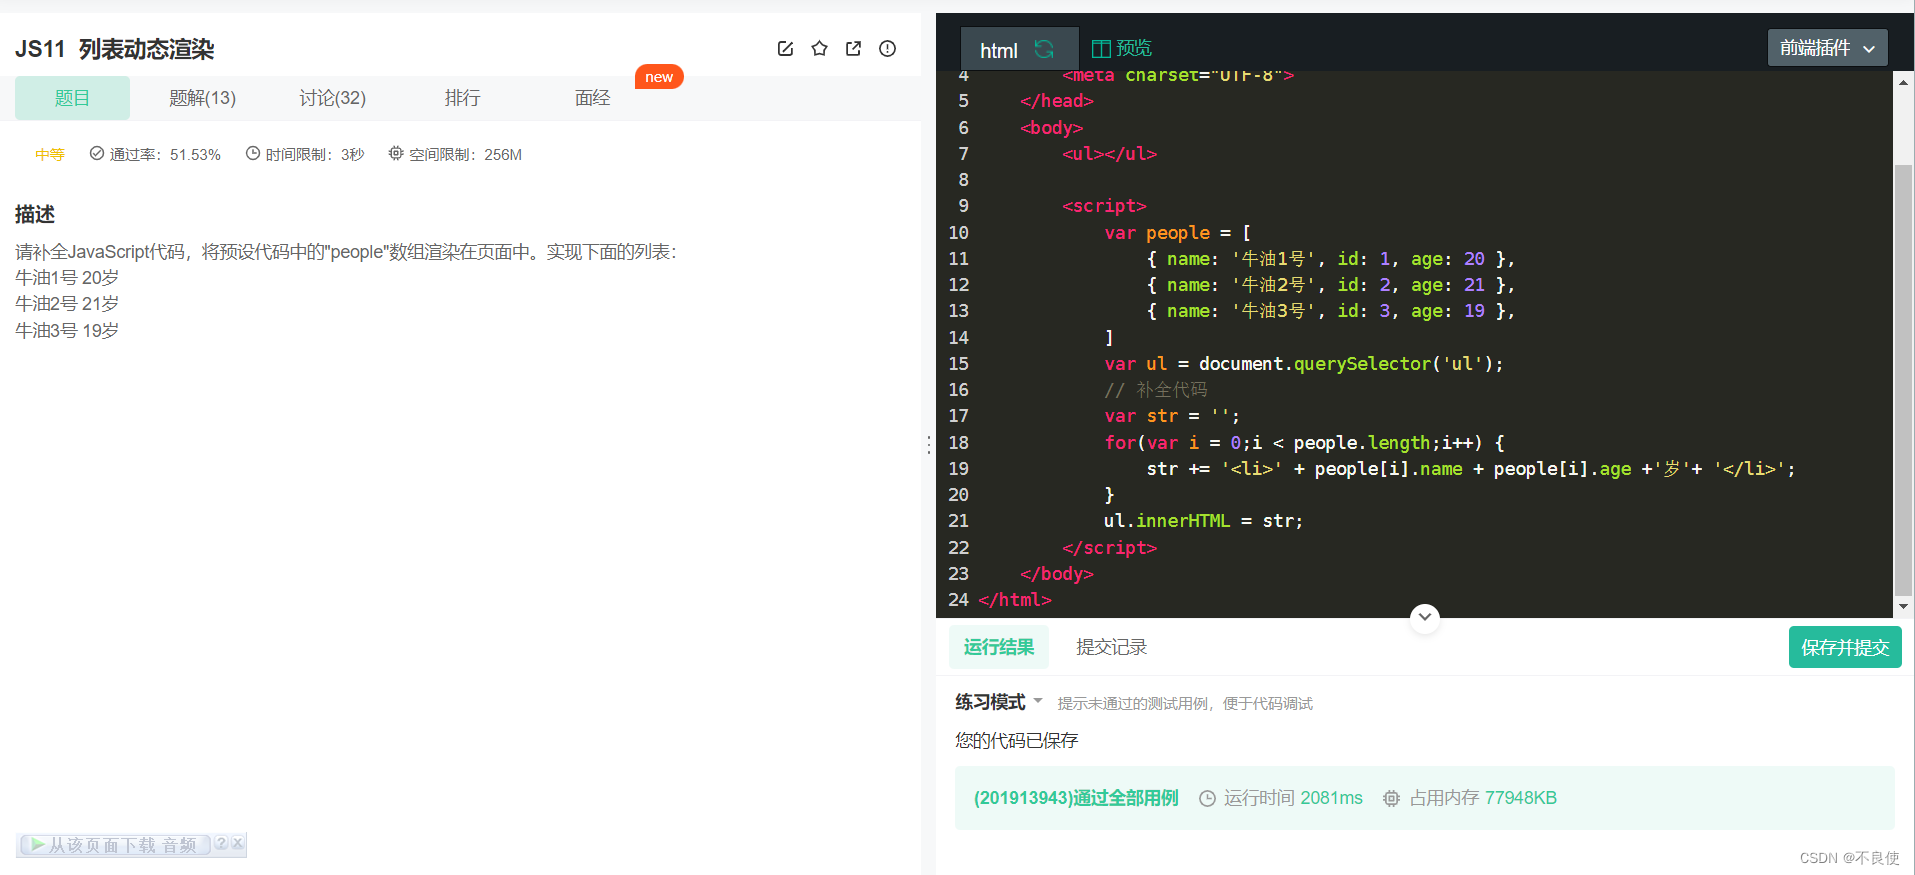This screenshot has height=875, width=1915.
Task: Open the share/external link icon
Action: tap(853, 48)
